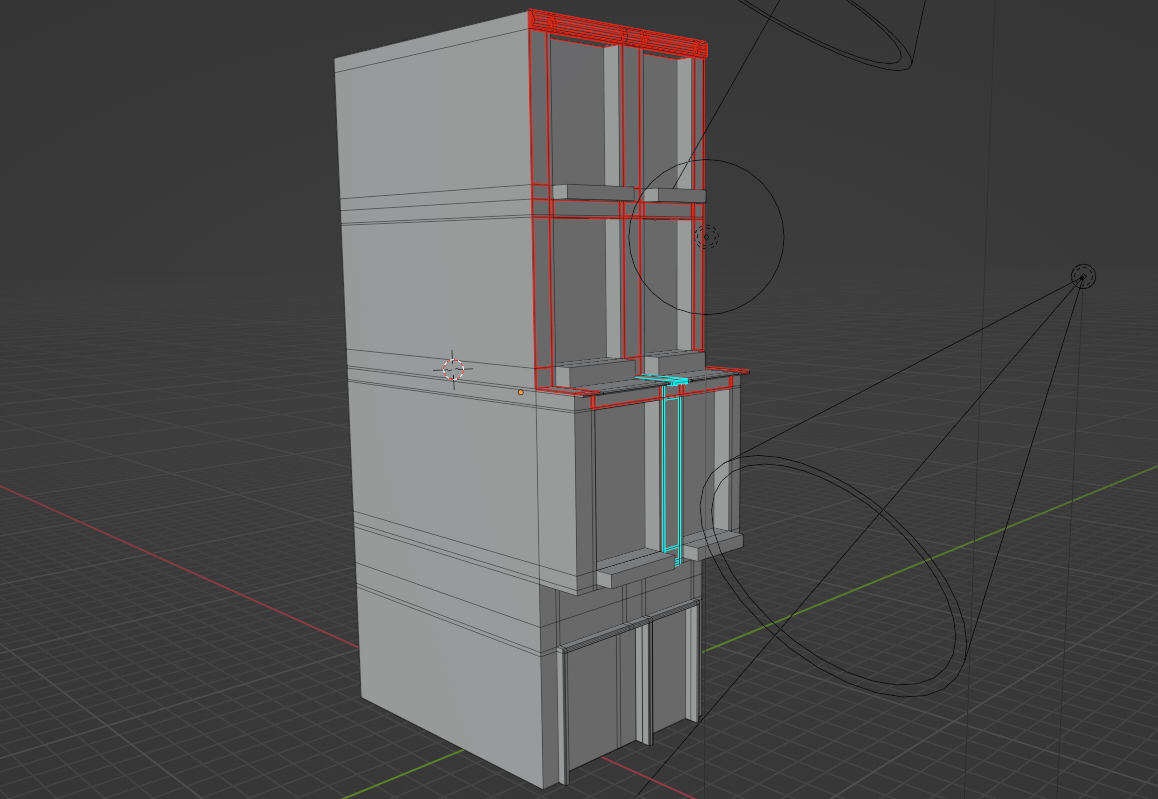Click the red-and-white 3D cursor crosshair
This screenshot has height=799, width=1158.
(x=453, y=369)
